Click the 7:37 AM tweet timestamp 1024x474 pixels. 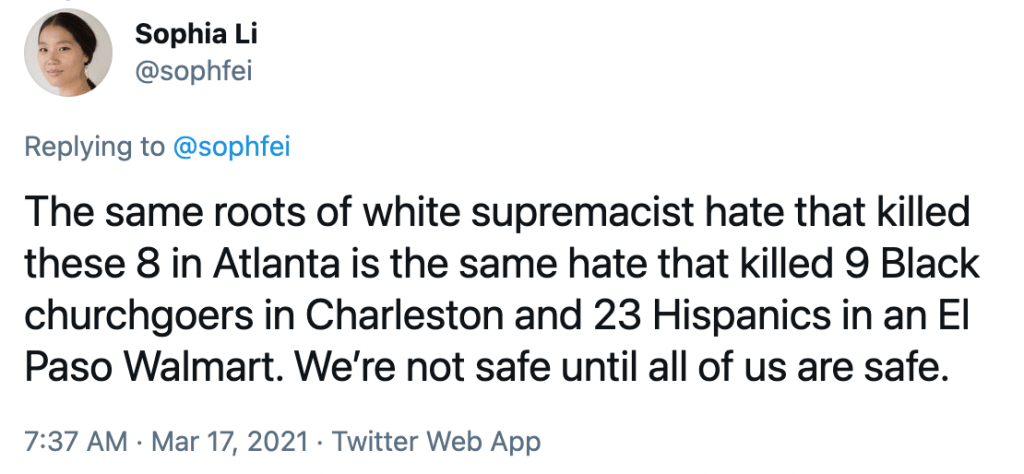[x=73, y=441]
